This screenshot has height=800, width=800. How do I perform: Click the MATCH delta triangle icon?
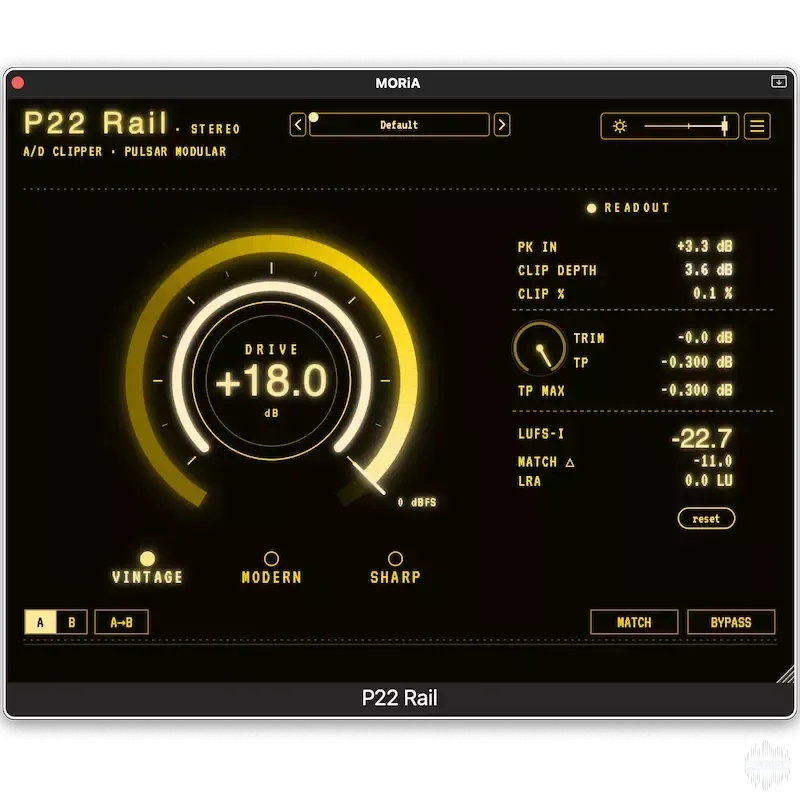coord(570,462)
